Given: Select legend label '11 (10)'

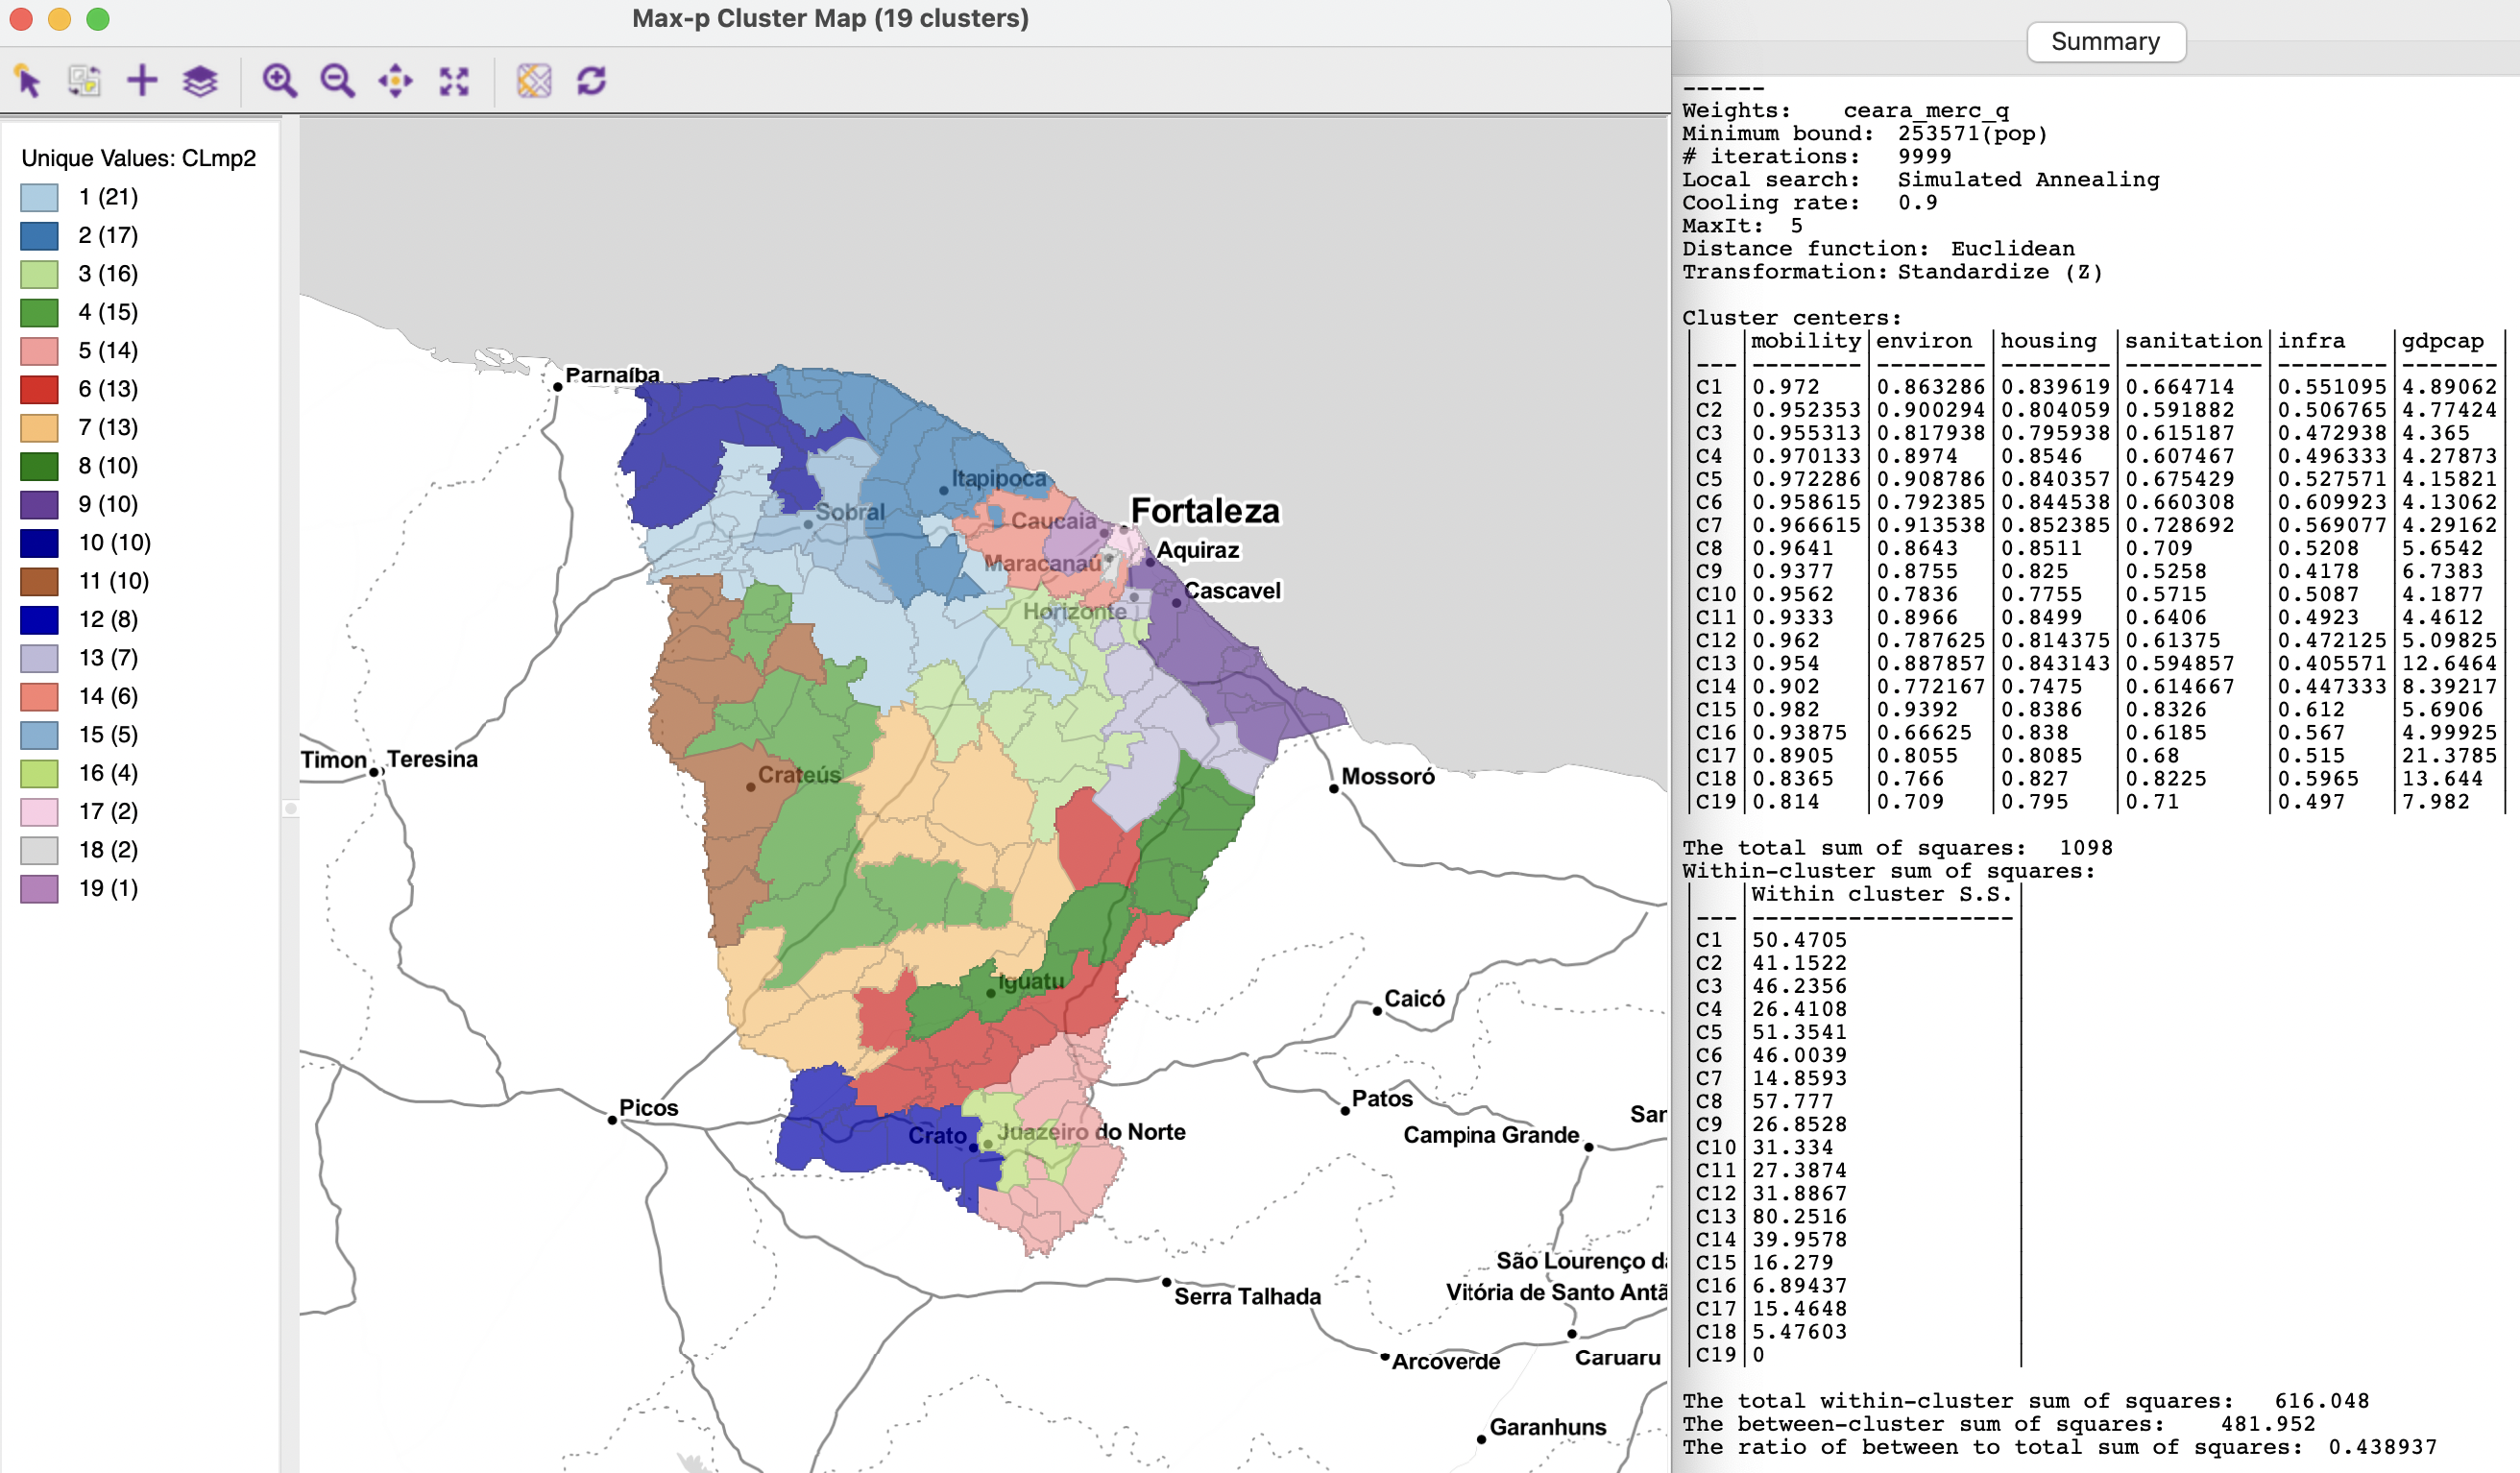Looking at the screenshot, I should coord(114,582).
